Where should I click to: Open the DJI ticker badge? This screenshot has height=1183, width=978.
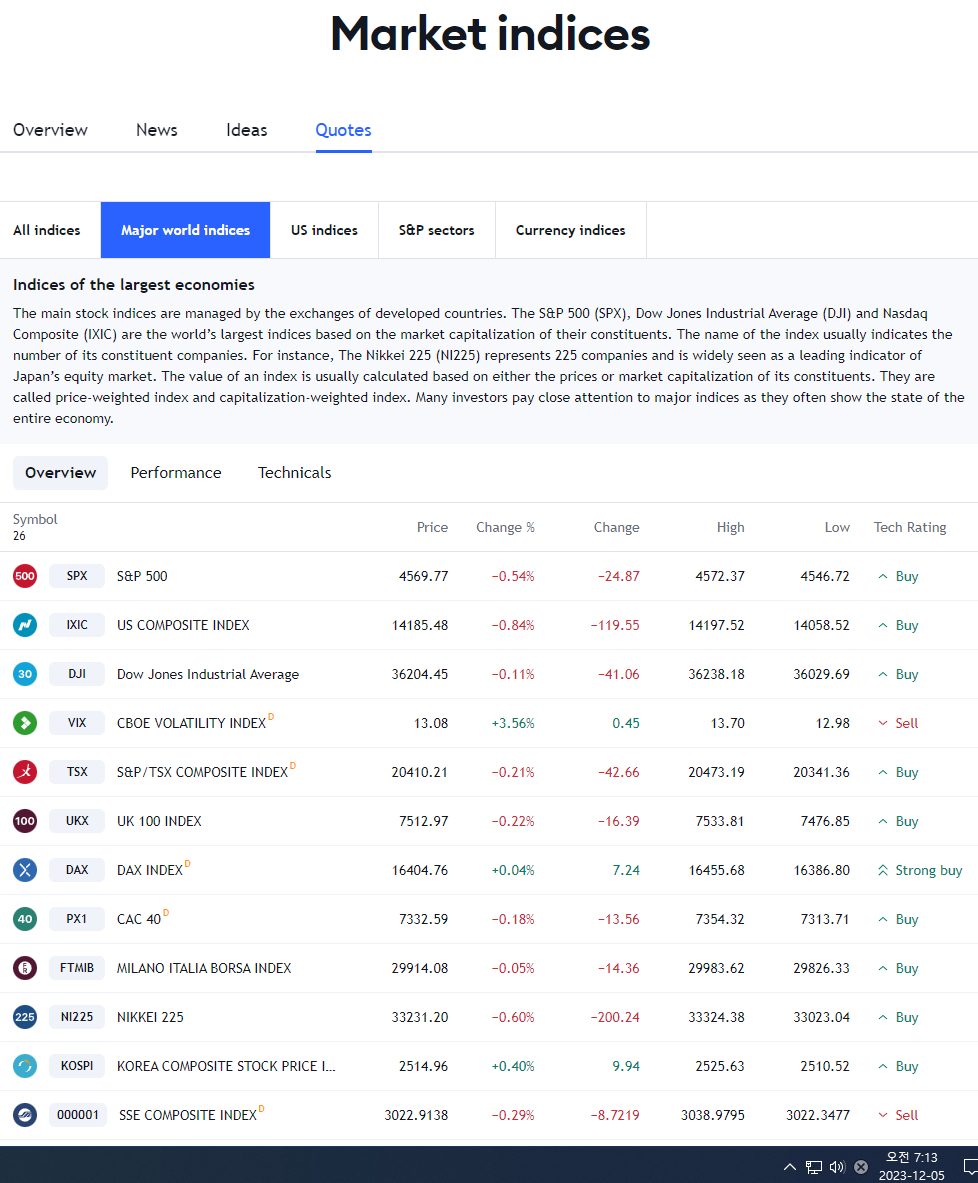coord(77,674)
